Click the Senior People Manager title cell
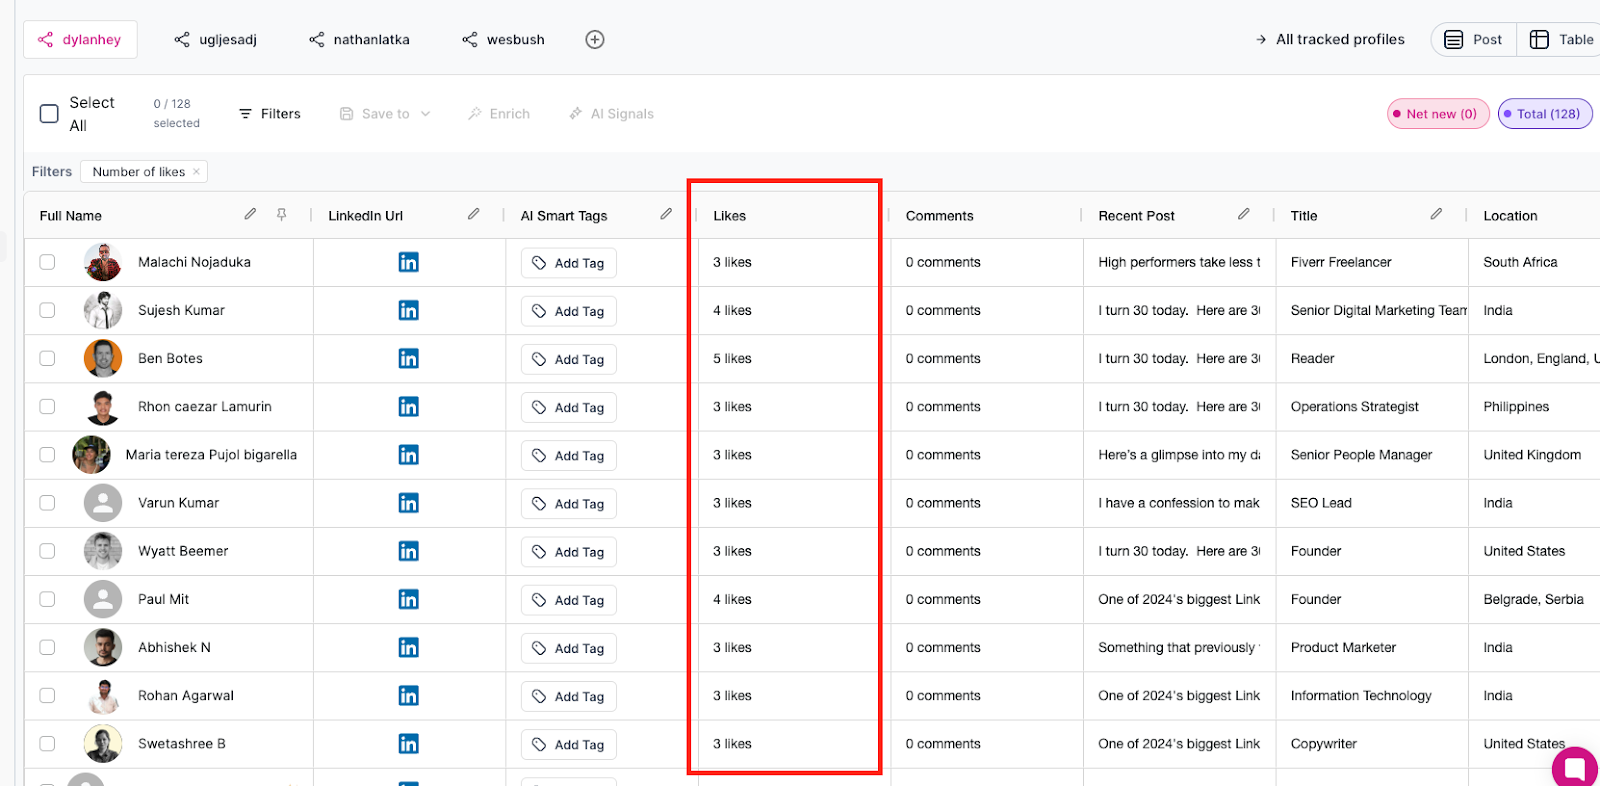1600x786 pixels. (1361, 455)
